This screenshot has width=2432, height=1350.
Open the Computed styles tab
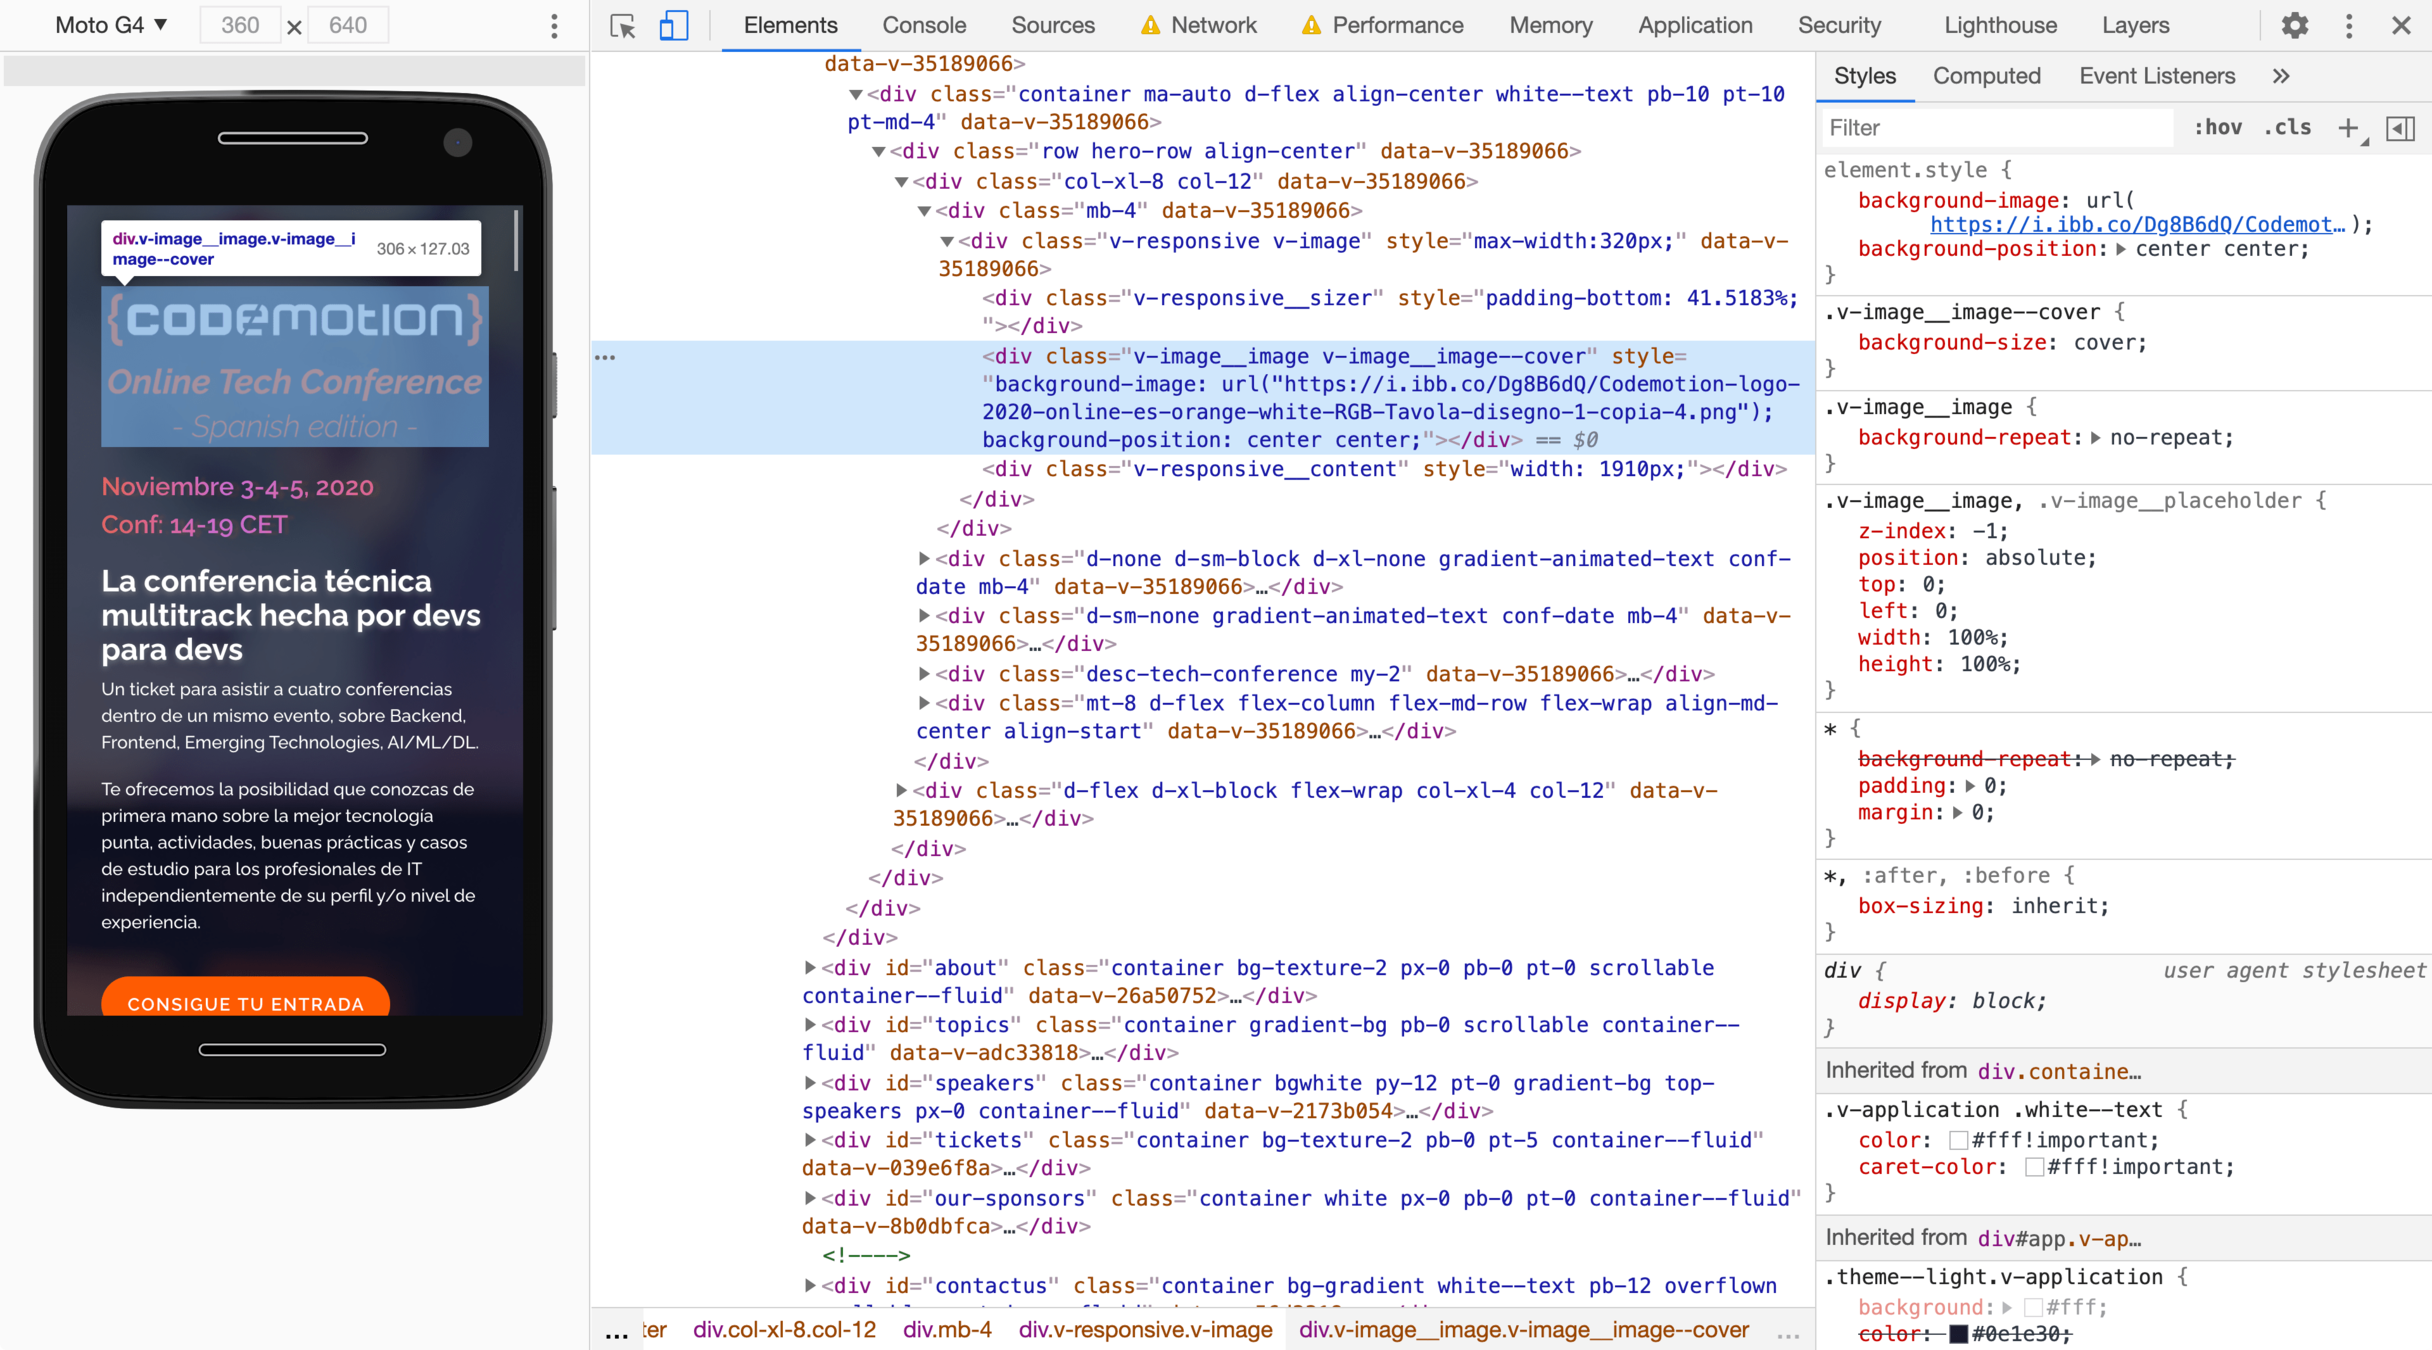coord(1986,76)
